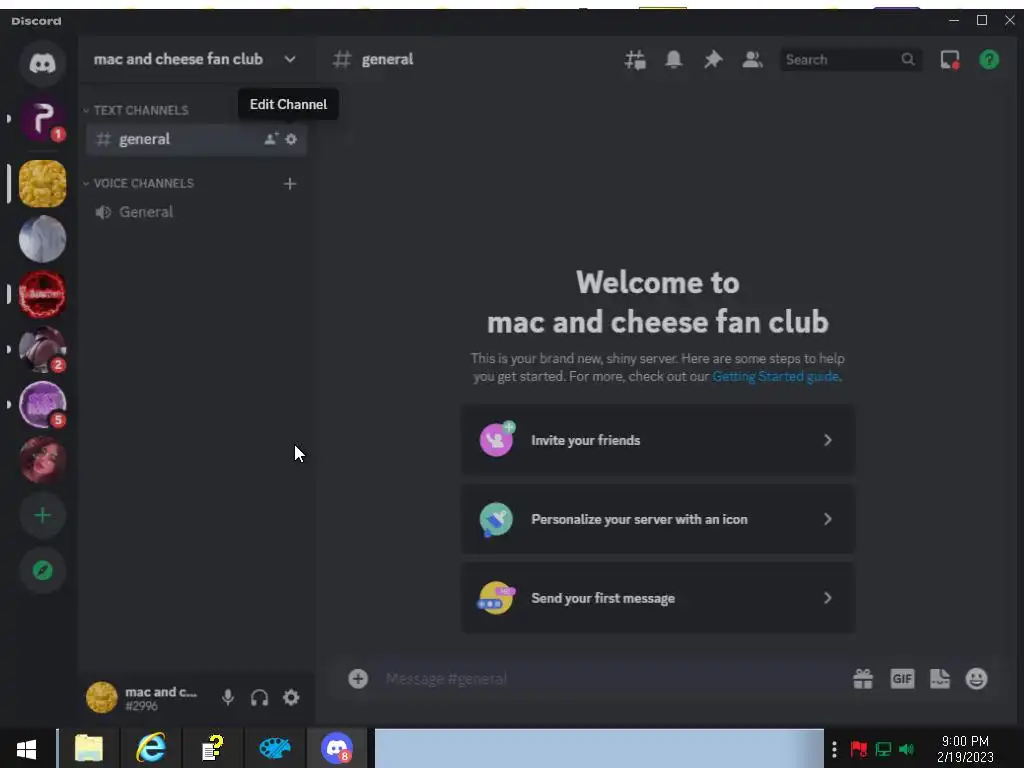Click Send your first message card
Screen dimensions: 1024x768
pyautogui.click(x=658, y=598)
